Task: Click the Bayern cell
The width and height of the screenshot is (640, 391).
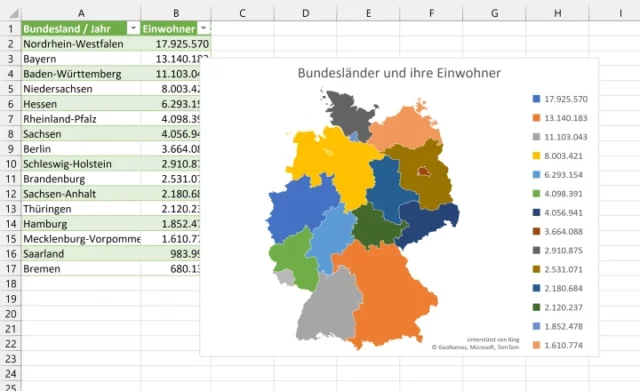Action: click(x=81, y=59)
